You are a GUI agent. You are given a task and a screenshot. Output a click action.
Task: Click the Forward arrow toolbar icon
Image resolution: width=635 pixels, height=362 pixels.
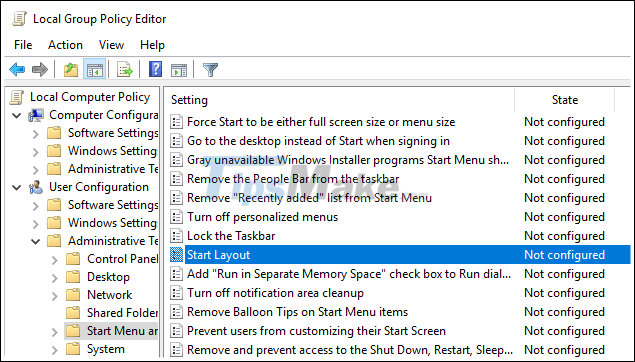click(x=40, y=69)
